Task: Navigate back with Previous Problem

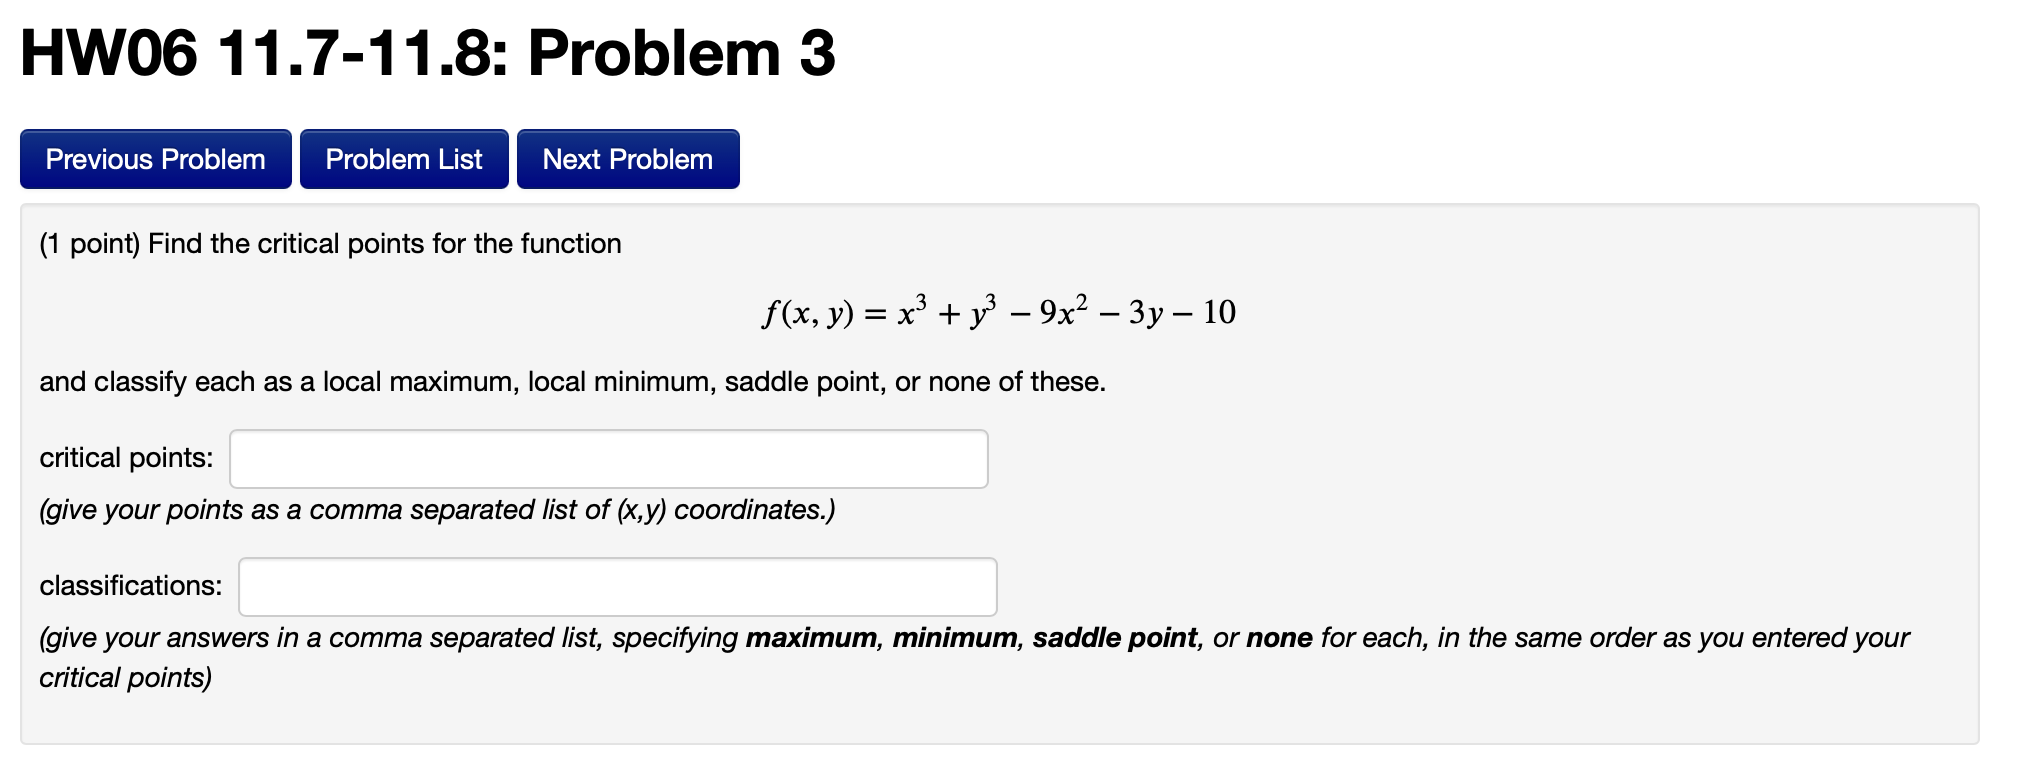Action: point(154,158)
